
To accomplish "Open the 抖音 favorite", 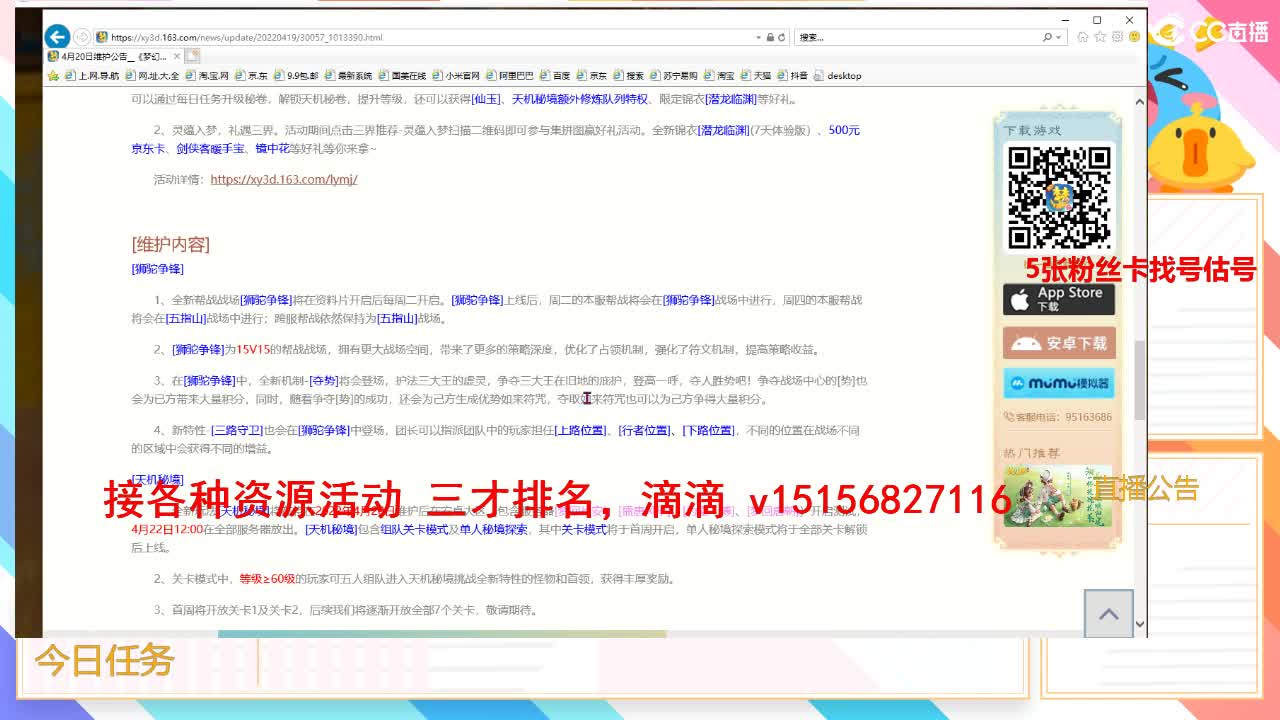I will [792, 75].
